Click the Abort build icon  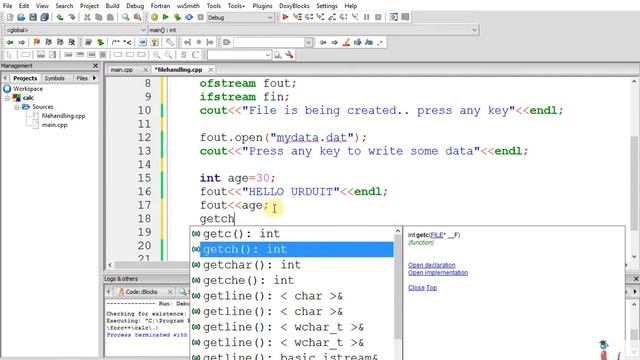pos(200,17)
